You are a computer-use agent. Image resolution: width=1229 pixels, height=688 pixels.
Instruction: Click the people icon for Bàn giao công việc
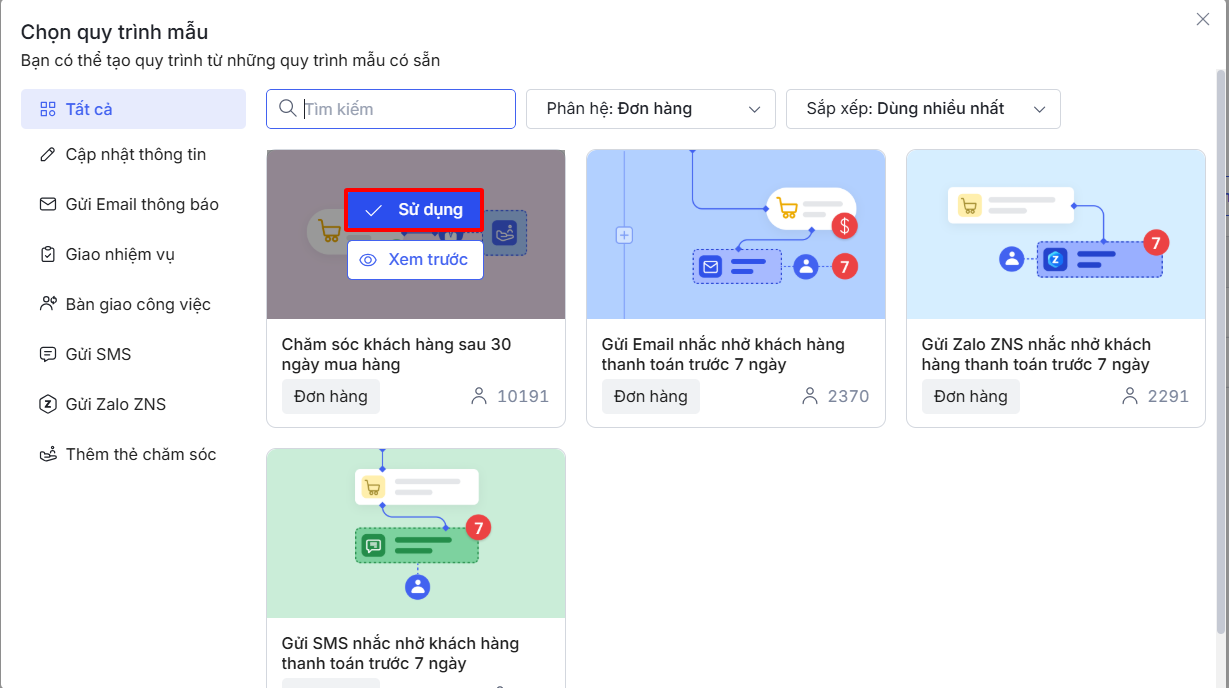(47, 304)
